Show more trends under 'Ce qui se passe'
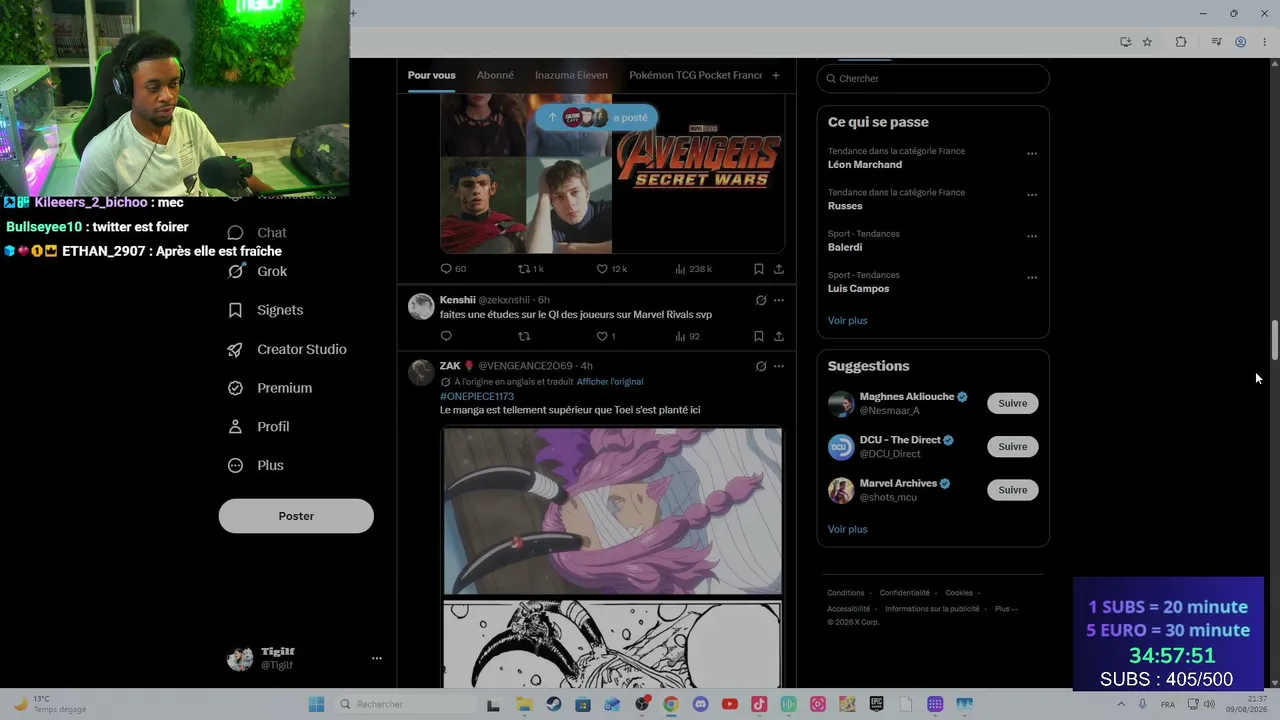This screenshot has width=1280, height=720. (x=847, y=321)
